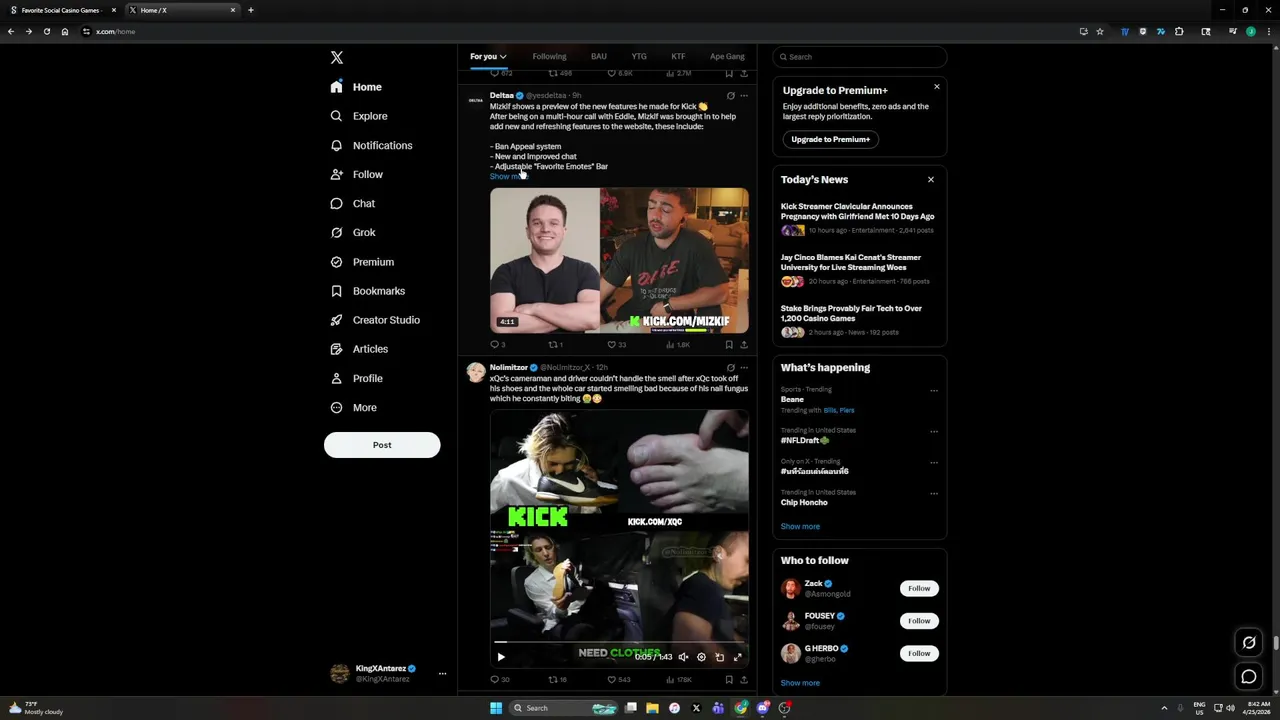Viewport: 1280px width, 720px height.
Task: Open Profile in the sidebar
Action: point(356,378)
